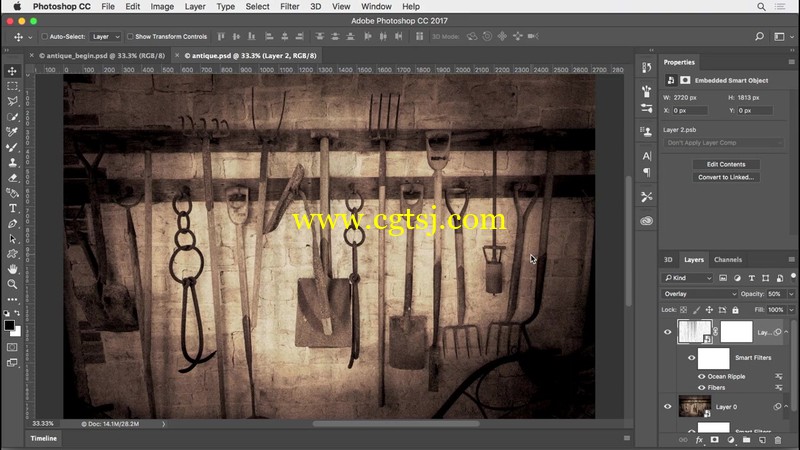Enable the Auto-Select checkbox
800x450 pixels.
(x=44, y=36)
